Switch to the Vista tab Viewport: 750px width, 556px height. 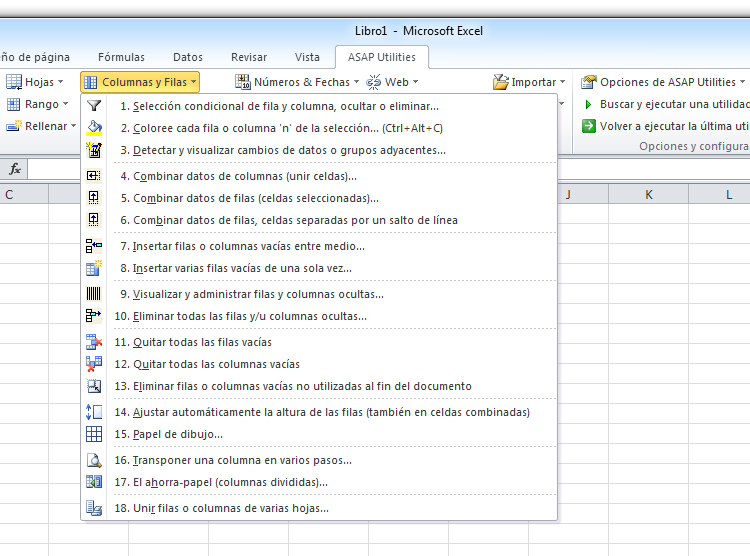(x=307, y=57)
